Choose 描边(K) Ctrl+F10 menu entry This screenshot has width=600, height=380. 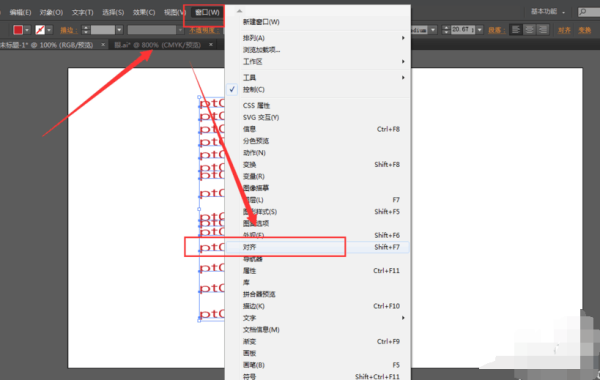318,306
